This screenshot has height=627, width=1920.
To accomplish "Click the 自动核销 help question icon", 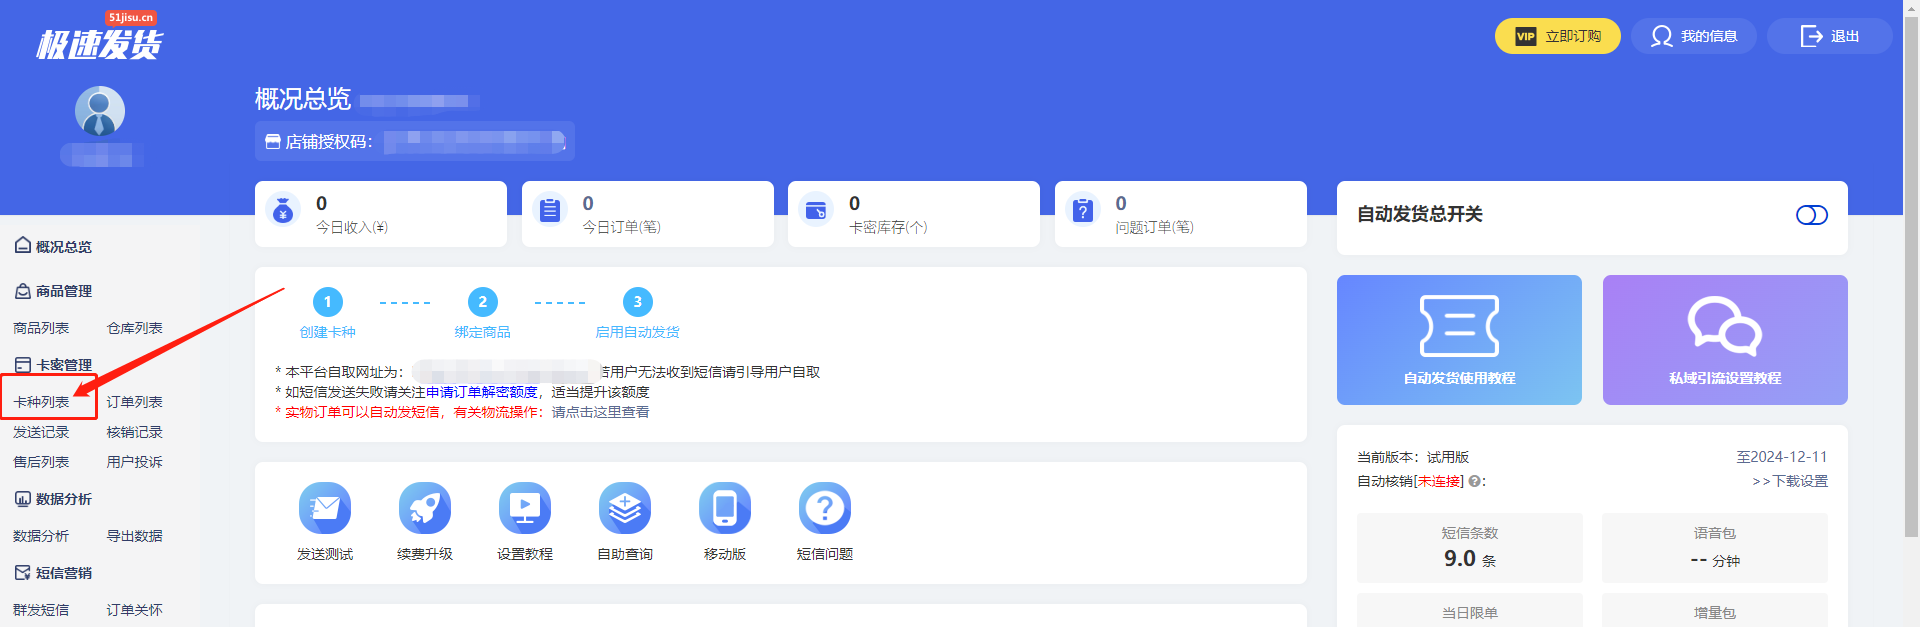I will (x=1474, y=482).
